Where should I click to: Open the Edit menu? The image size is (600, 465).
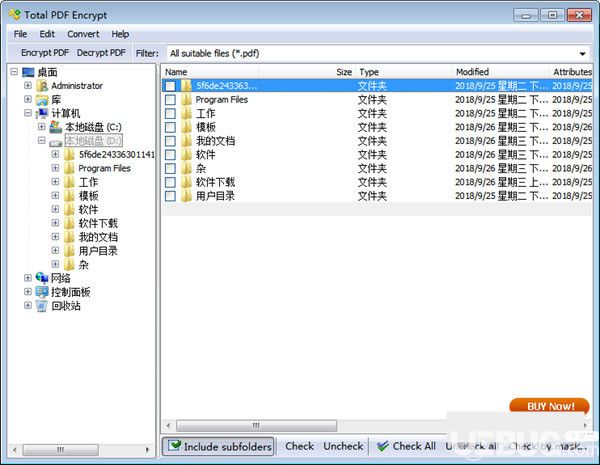tap(47, 34)
